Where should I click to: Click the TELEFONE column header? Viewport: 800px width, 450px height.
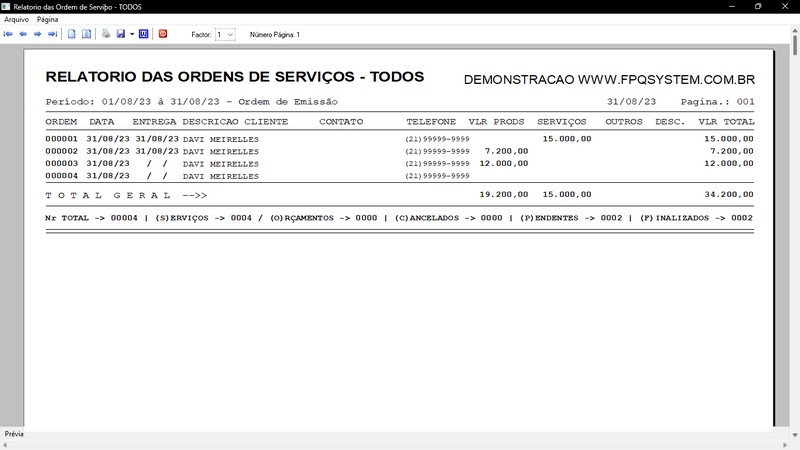pos(431,122)
